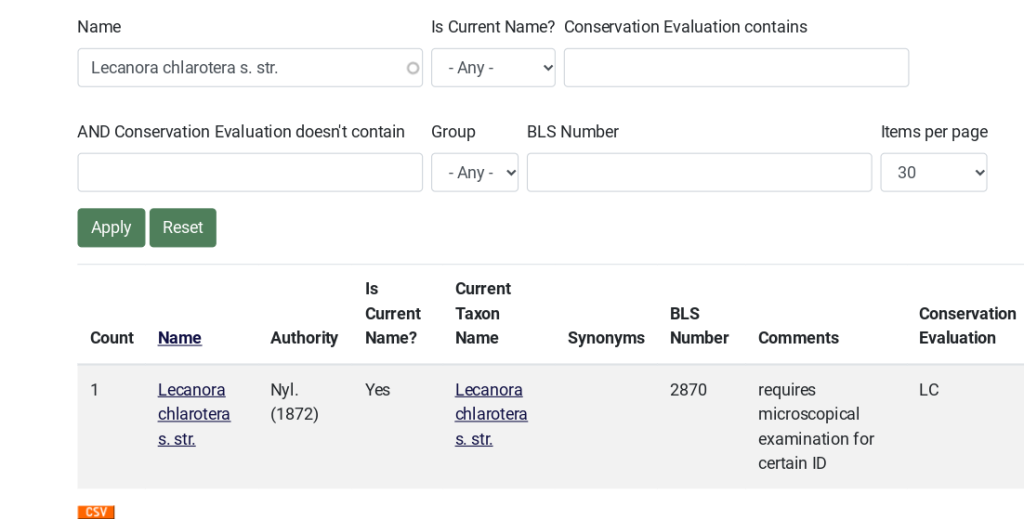Click the Reset button
This screenshot has height=519, width=1024.
(183, 227)
